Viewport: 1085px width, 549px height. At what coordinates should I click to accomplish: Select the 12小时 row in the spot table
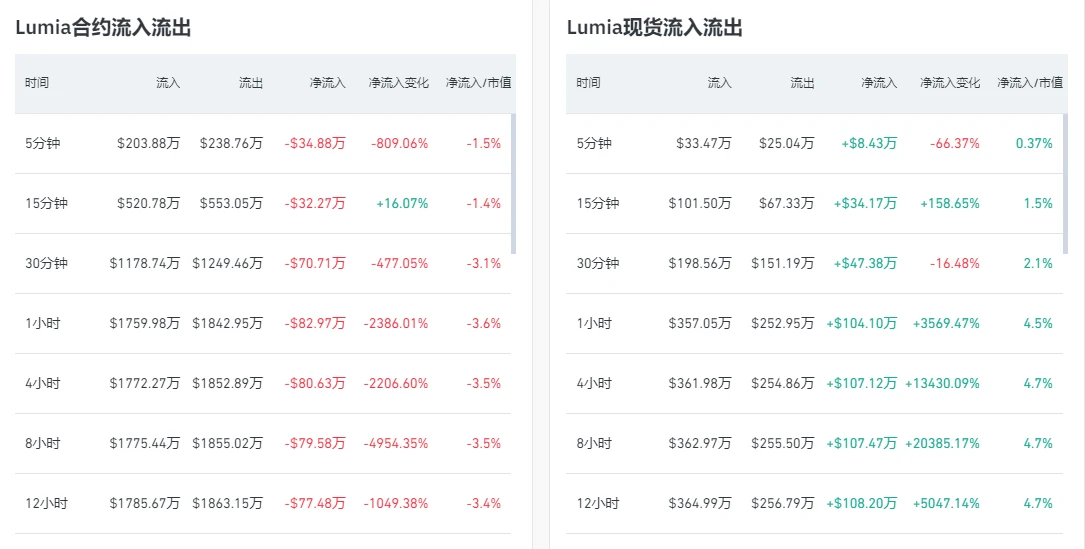tap(814, 503)
